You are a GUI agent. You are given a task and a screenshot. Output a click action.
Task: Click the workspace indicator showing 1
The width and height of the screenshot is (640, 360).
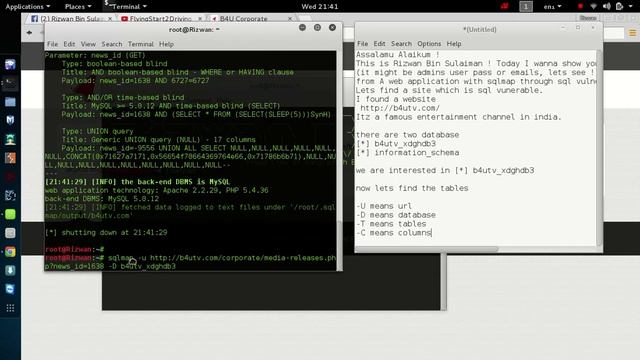click(x=526, y=7)
